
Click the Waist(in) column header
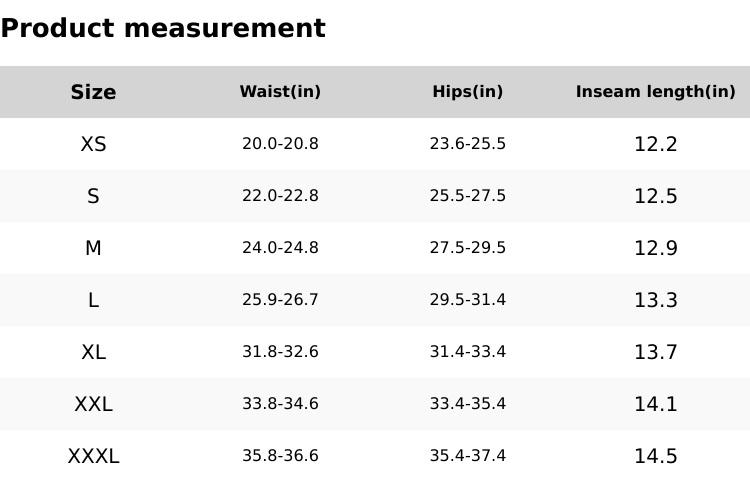pos(280,92)
